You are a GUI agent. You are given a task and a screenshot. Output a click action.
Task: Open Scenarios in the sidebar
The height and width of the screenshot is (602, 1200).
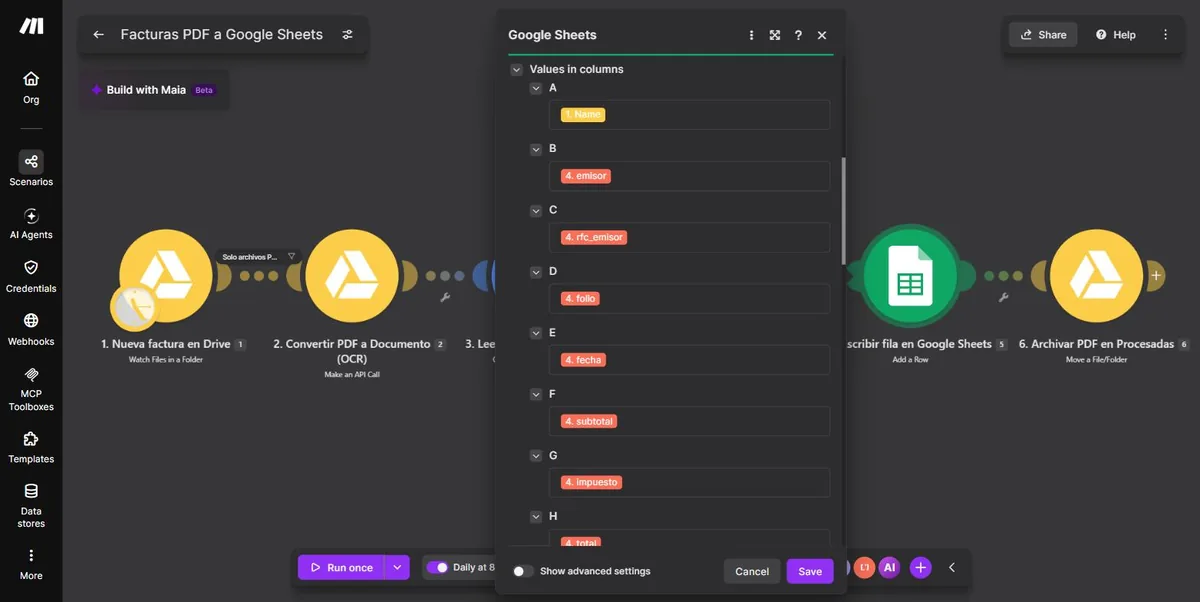click(31, 169)
